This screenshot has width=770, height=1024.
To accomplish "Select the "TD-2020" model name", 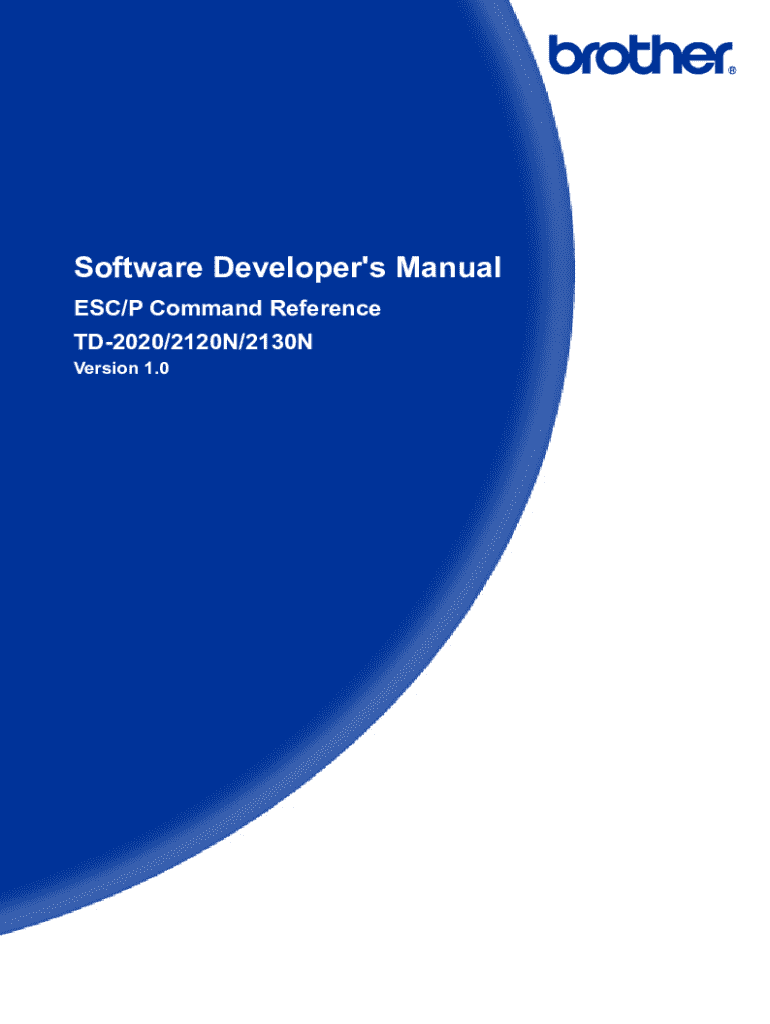I will [x=114, y=342].
